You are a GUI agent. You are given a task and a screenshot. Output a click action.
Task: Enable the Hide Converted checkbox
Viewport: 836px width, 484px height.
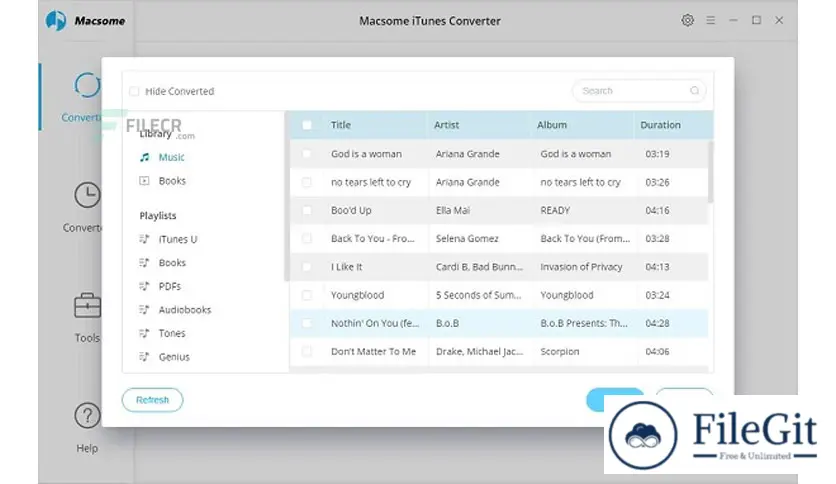(x=134, y=91)
